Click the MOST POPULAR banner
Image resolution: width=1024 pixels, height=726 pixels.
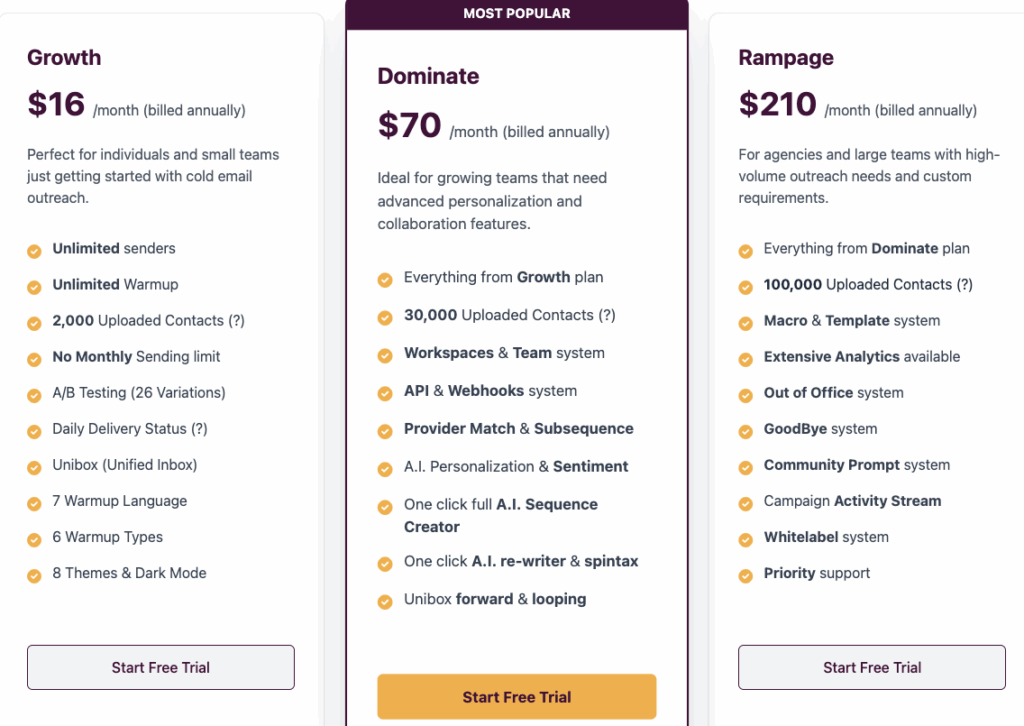click(x=516, y=13)
